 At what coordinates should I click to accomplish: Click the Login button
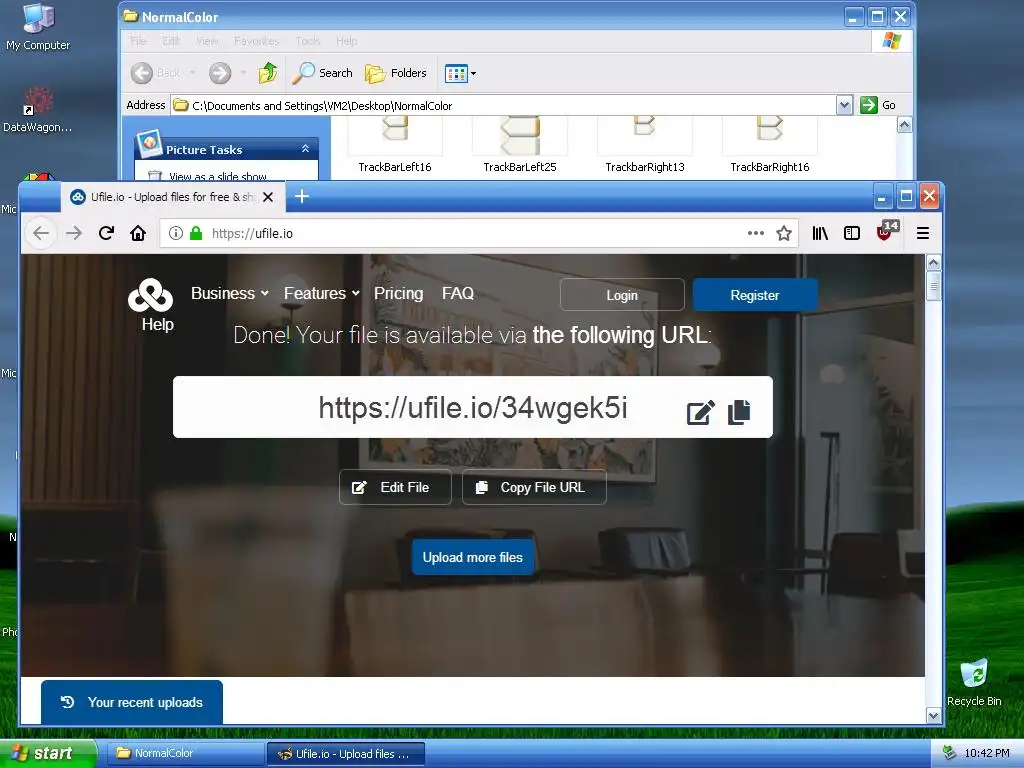(x=622, y=295)
